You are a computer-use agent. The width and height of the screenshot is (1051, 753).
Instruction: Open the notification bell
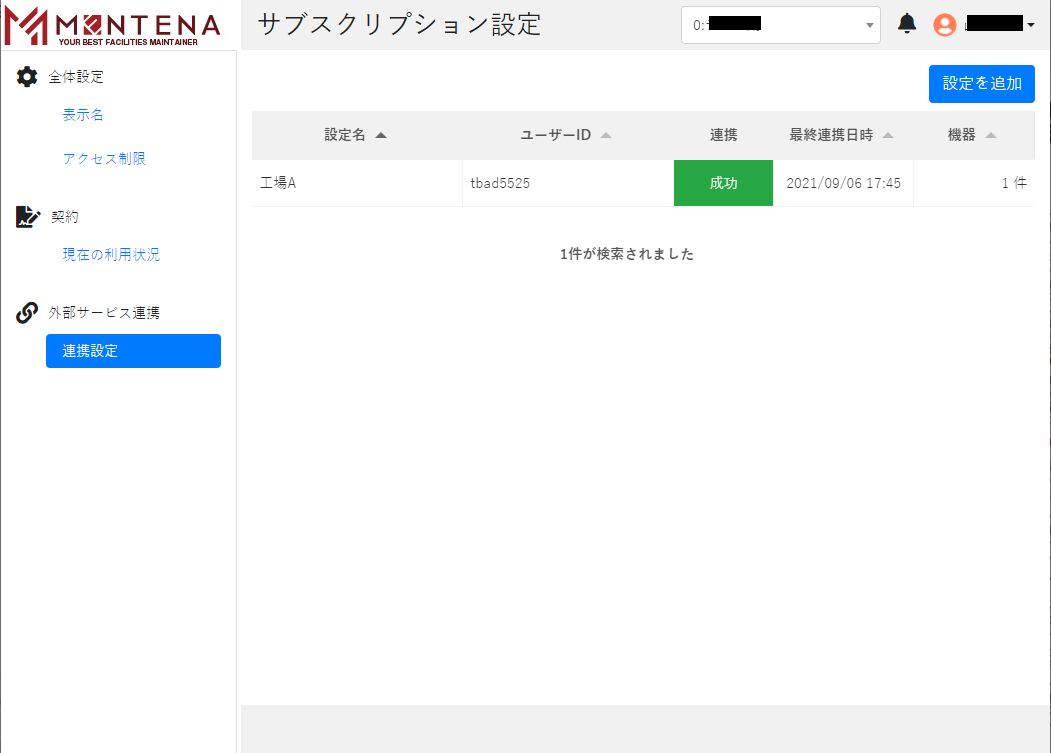click(x=907, y=24)
